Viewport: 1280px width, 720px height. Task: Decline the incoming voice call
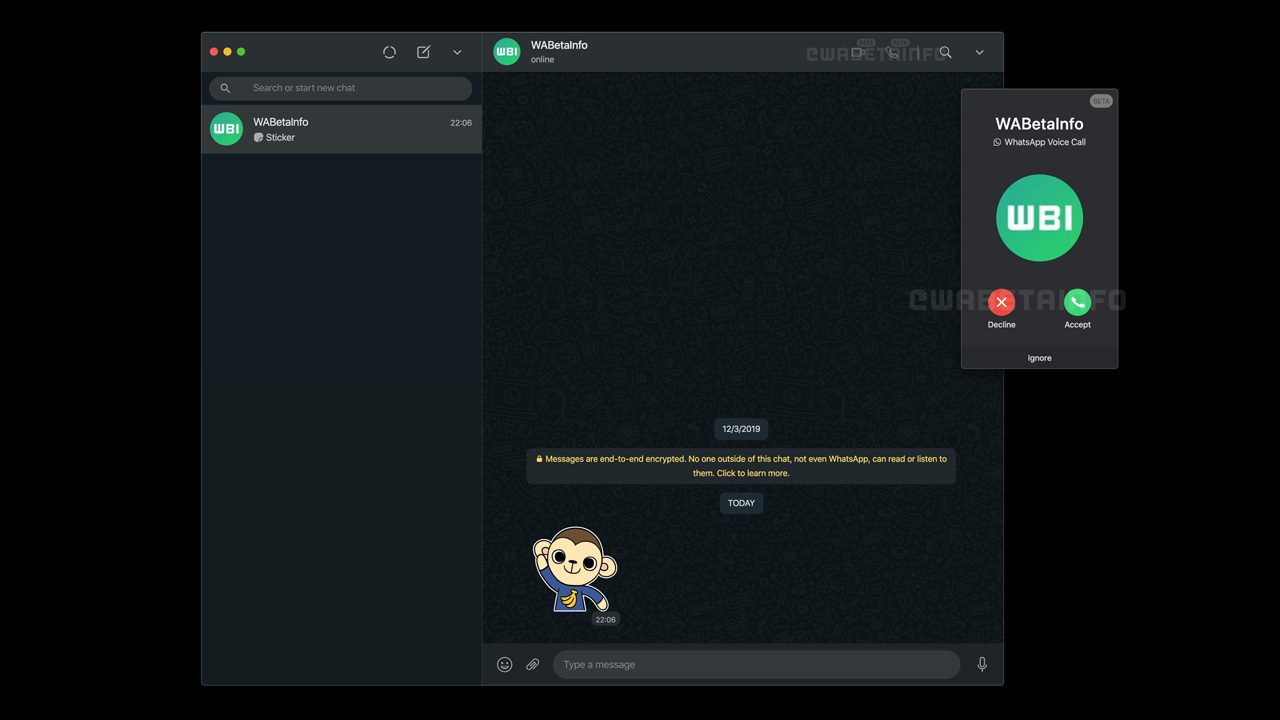tap(1001, 302)
